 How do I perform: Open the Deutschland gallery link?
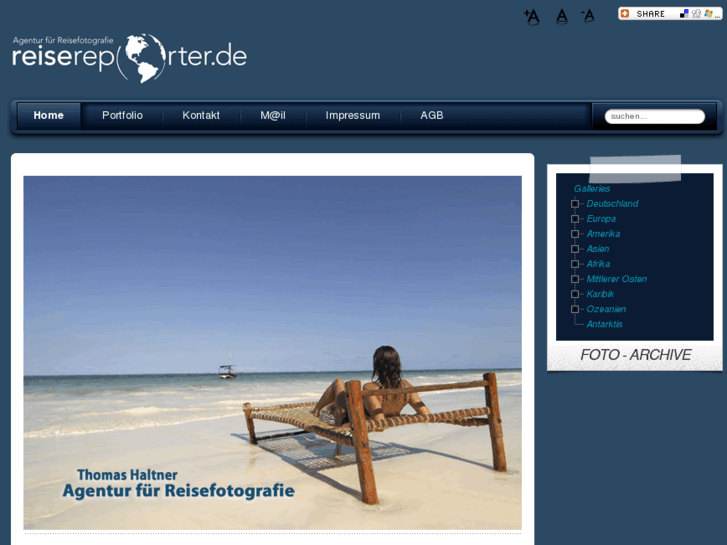[x=612, y=204]
